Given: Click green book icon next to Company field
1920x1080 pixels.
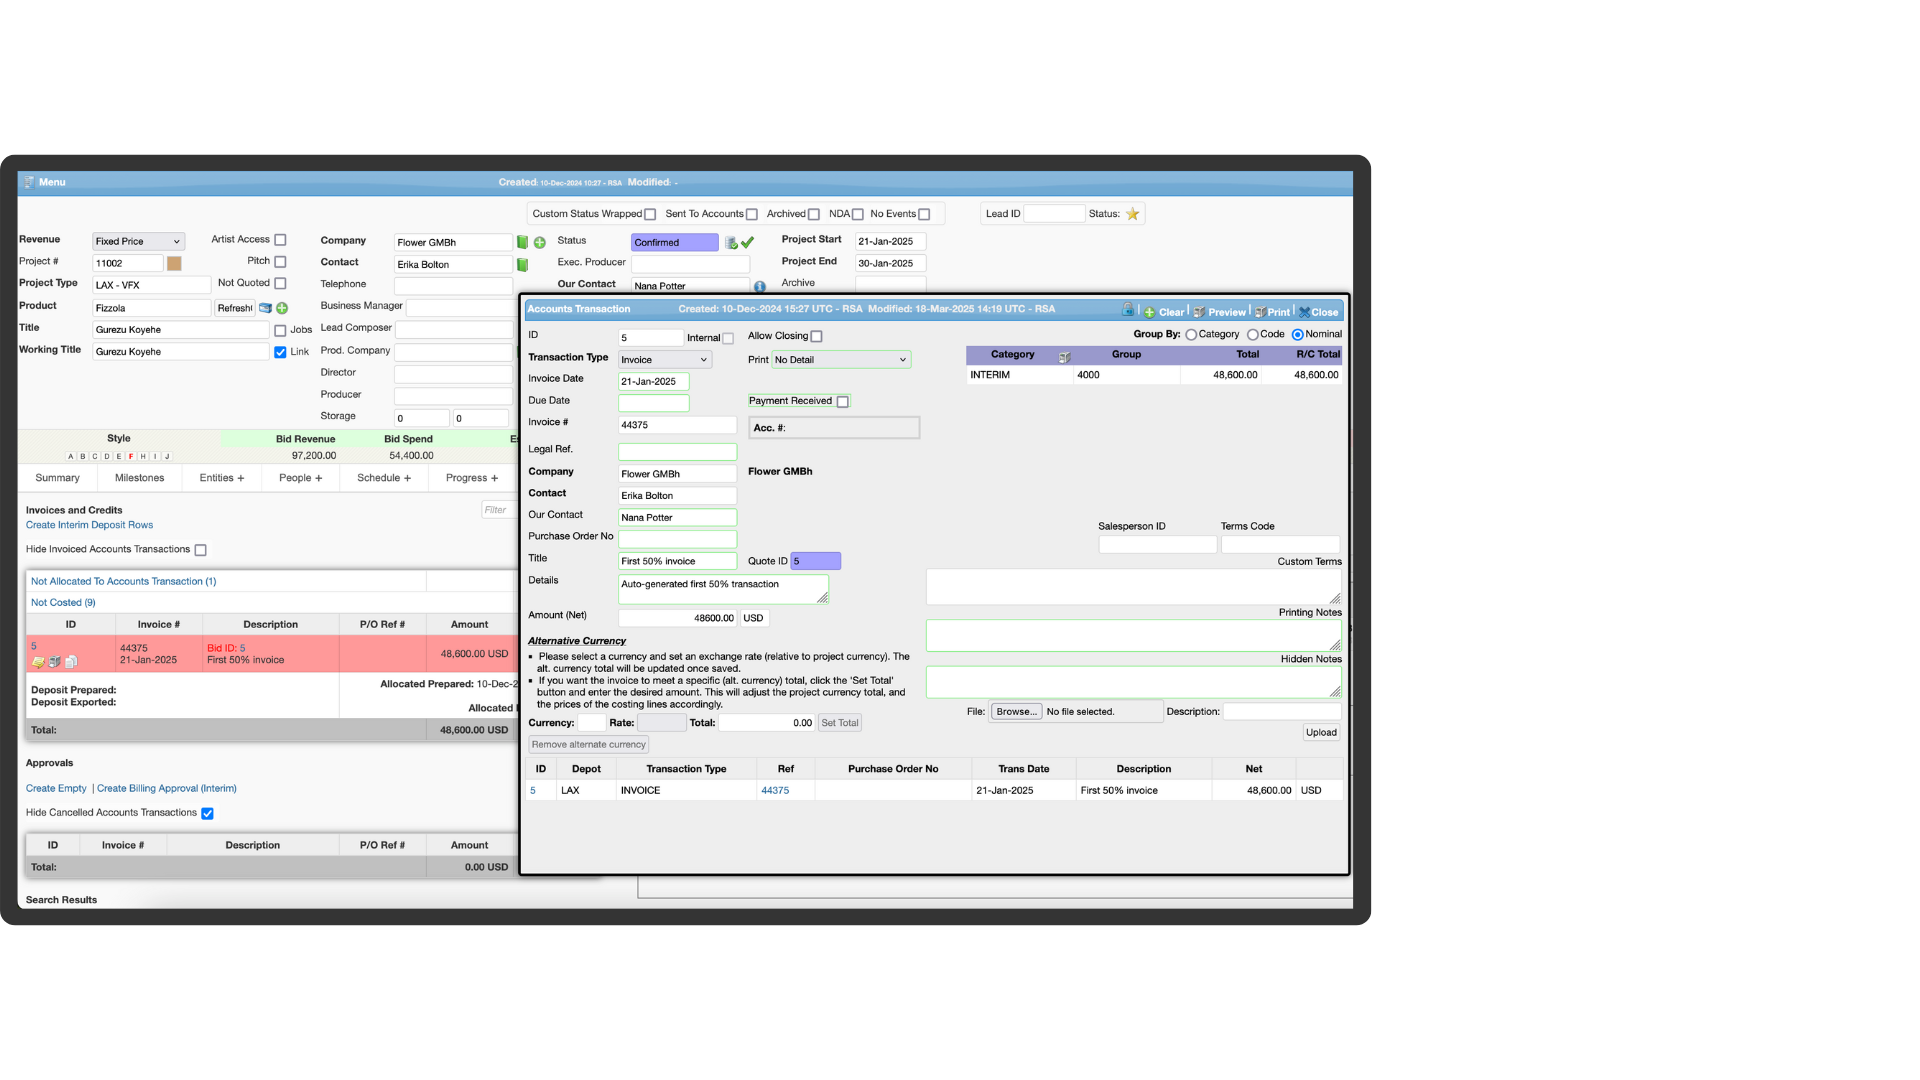Looking at the screenshot, I should (522, 242).
